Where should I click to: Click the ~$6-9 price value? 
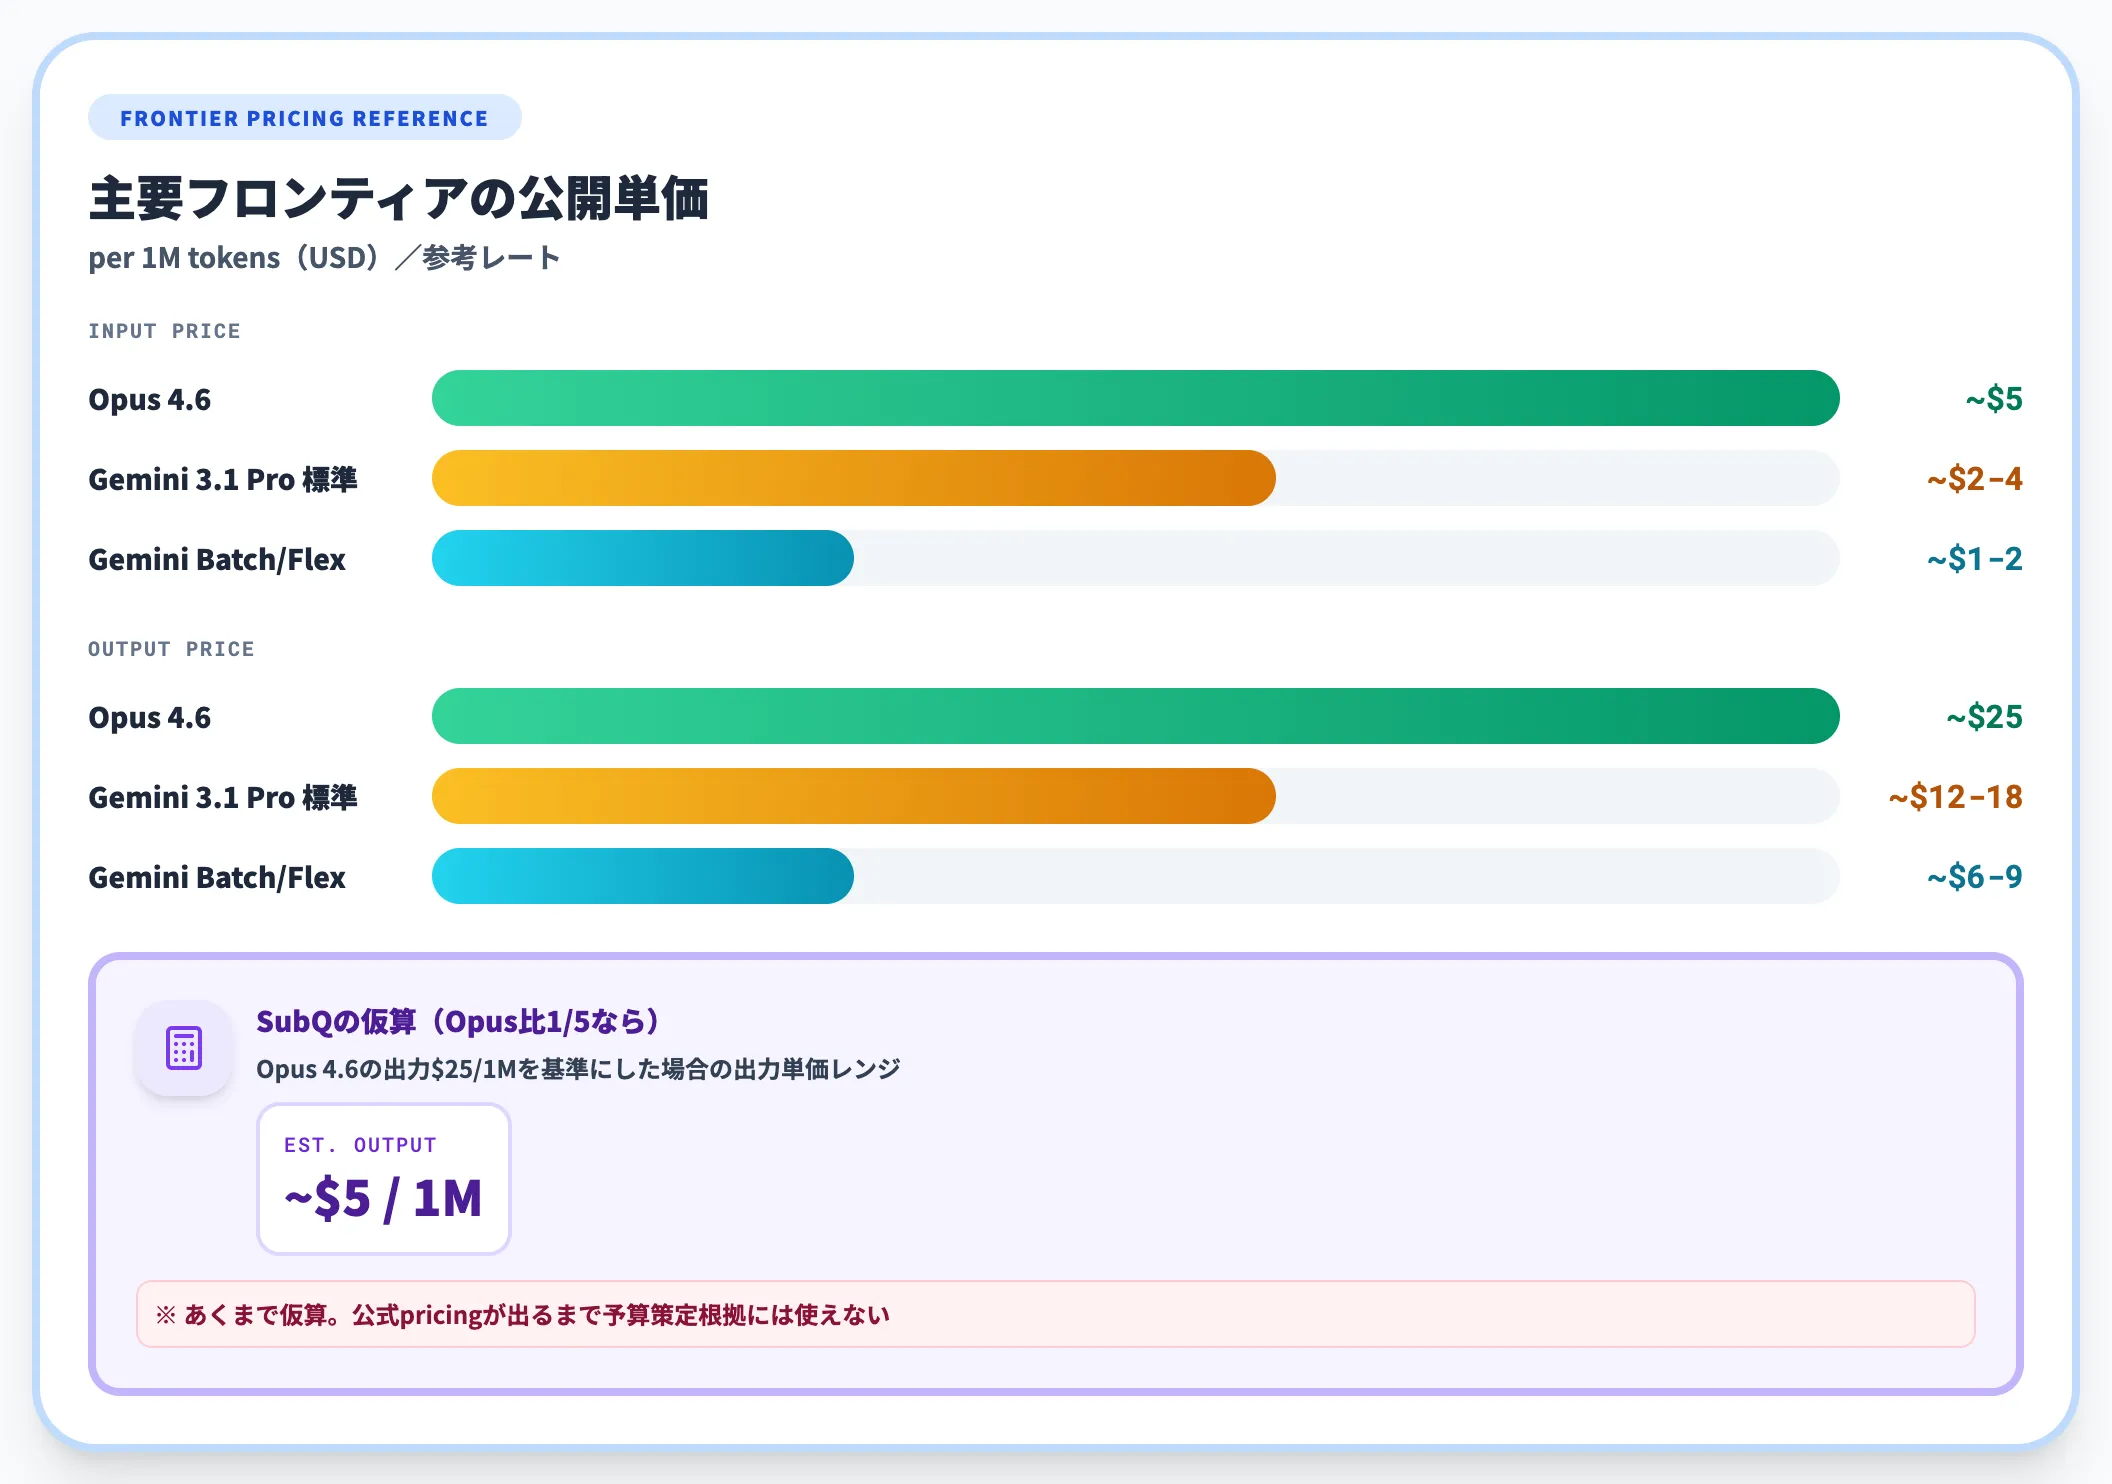(1974, 877)
